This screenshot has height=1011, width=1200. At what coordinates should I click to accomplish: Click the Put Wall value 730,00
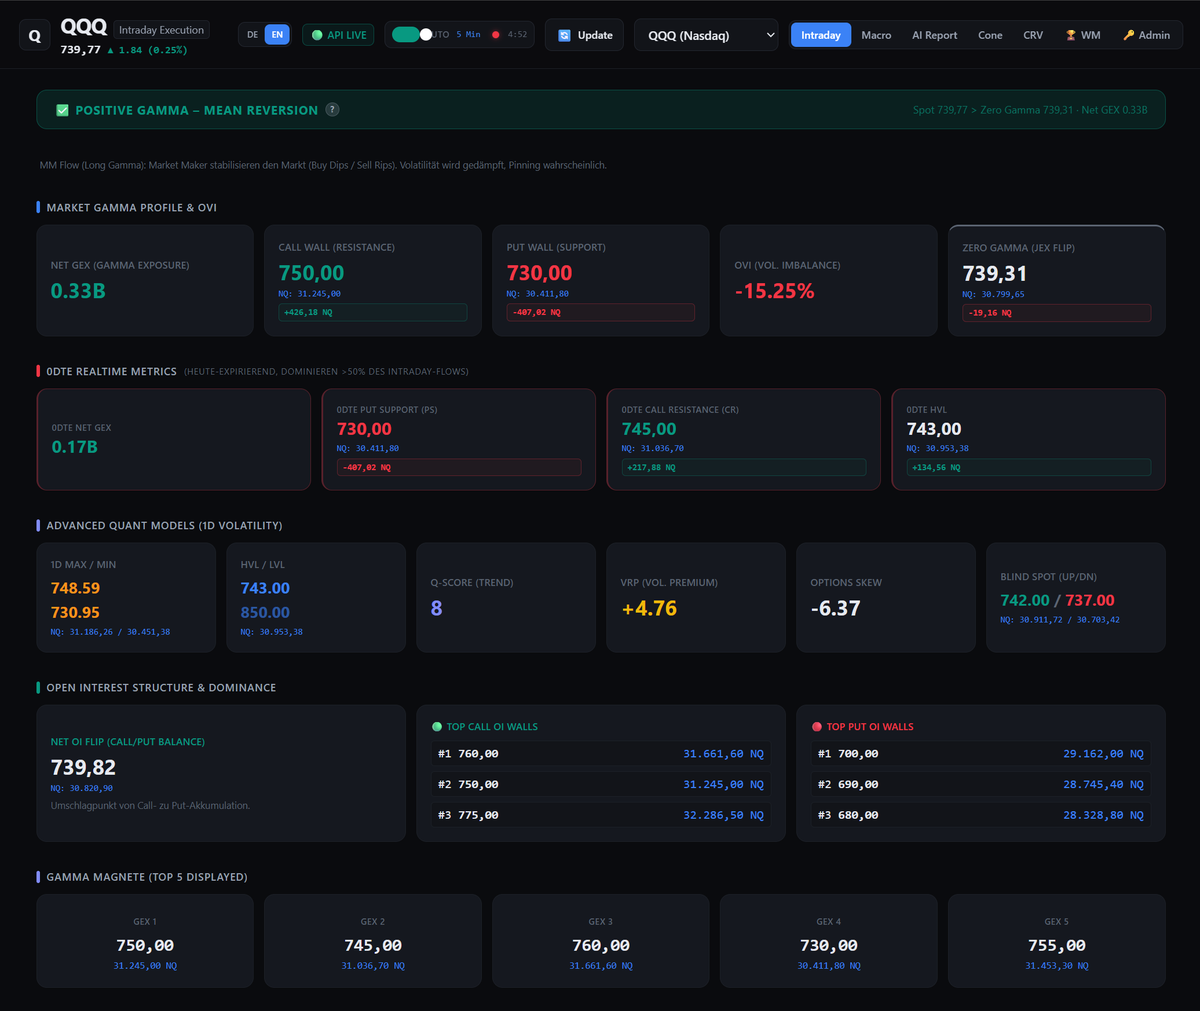point(539,273)
